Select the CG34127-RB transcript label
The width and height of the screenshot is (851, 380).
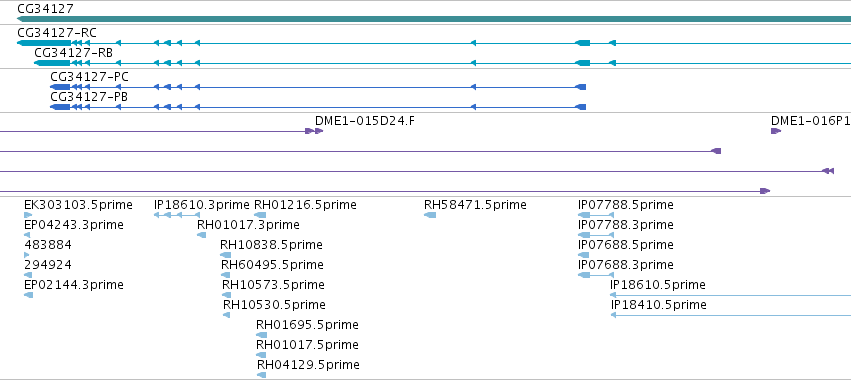(x=74, y=53)
